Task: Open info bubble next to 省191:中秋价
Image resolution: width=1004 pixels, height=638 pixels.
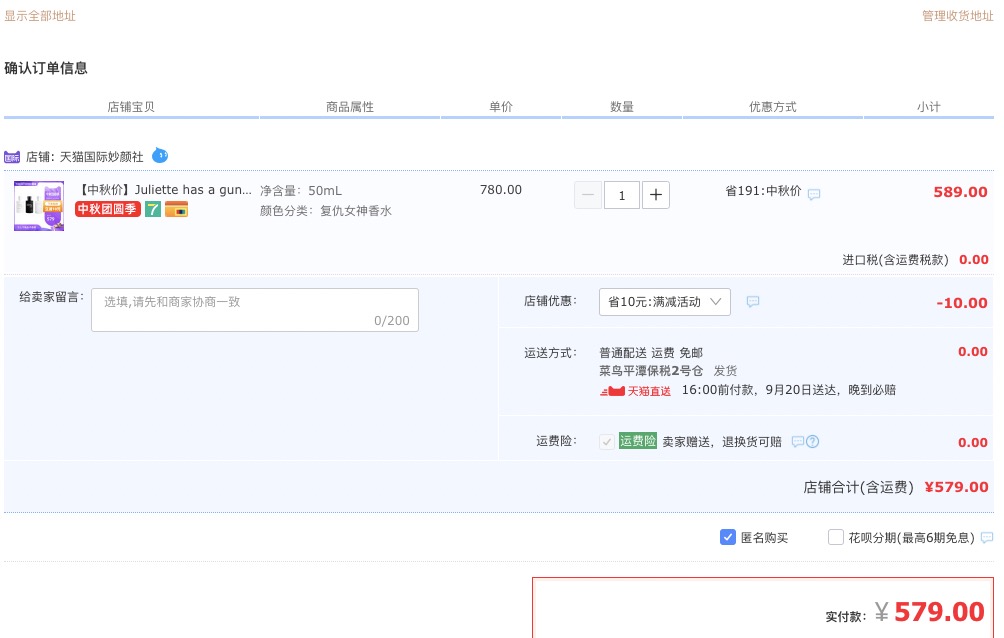Action: pos(814,194)
